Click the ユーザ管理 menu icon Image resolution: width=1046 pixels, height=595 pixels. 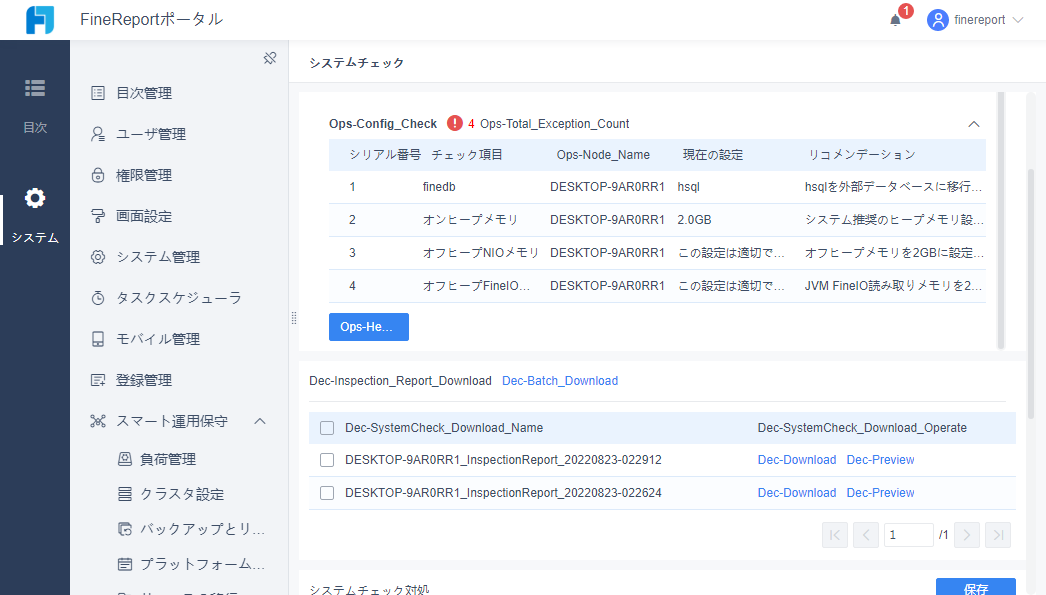point(98,134)
